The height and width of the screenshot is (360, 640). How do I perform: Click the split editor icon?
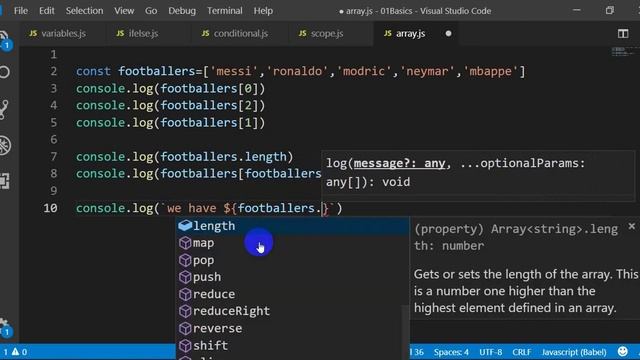623,33
